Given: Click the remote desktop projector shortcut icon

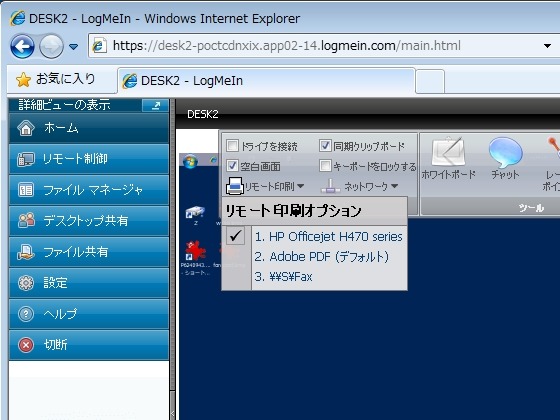Looking at the screenshot, I should (195, 214).
